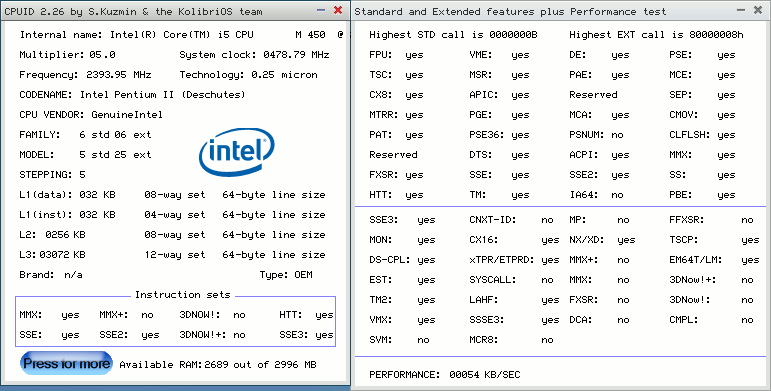Click L1(data): 032 KB cache entry
Image resolution: width=771 pixels, height=391 pixels.
click(x=67, y=195)
